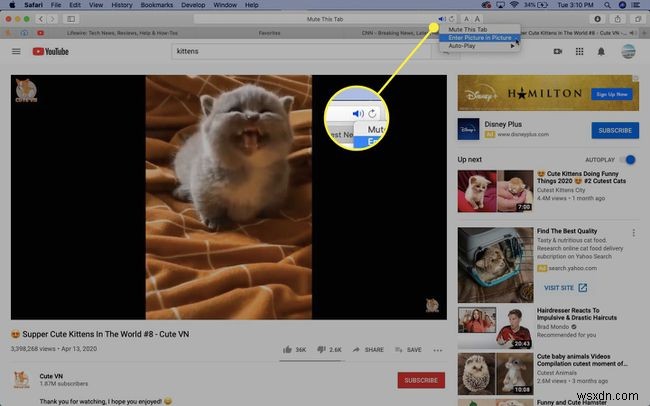
Task: Select Mute This Tab from the menu
Action: 480,29
